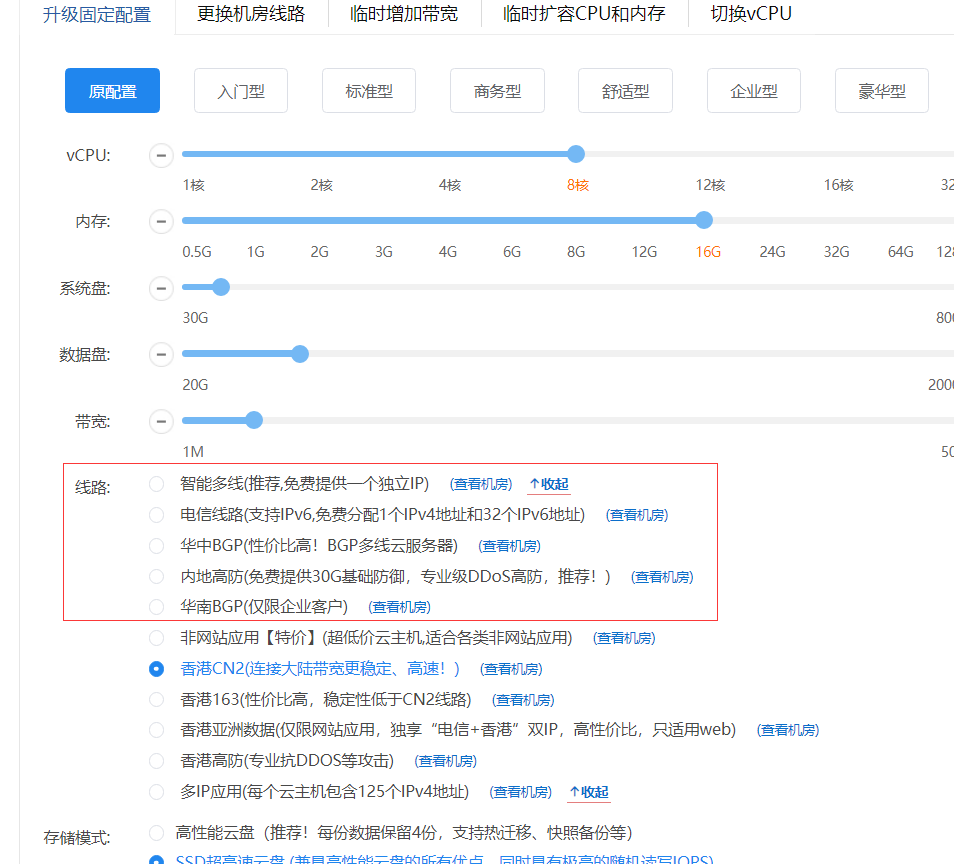Choose the 香港163 line option

[156, 699]
